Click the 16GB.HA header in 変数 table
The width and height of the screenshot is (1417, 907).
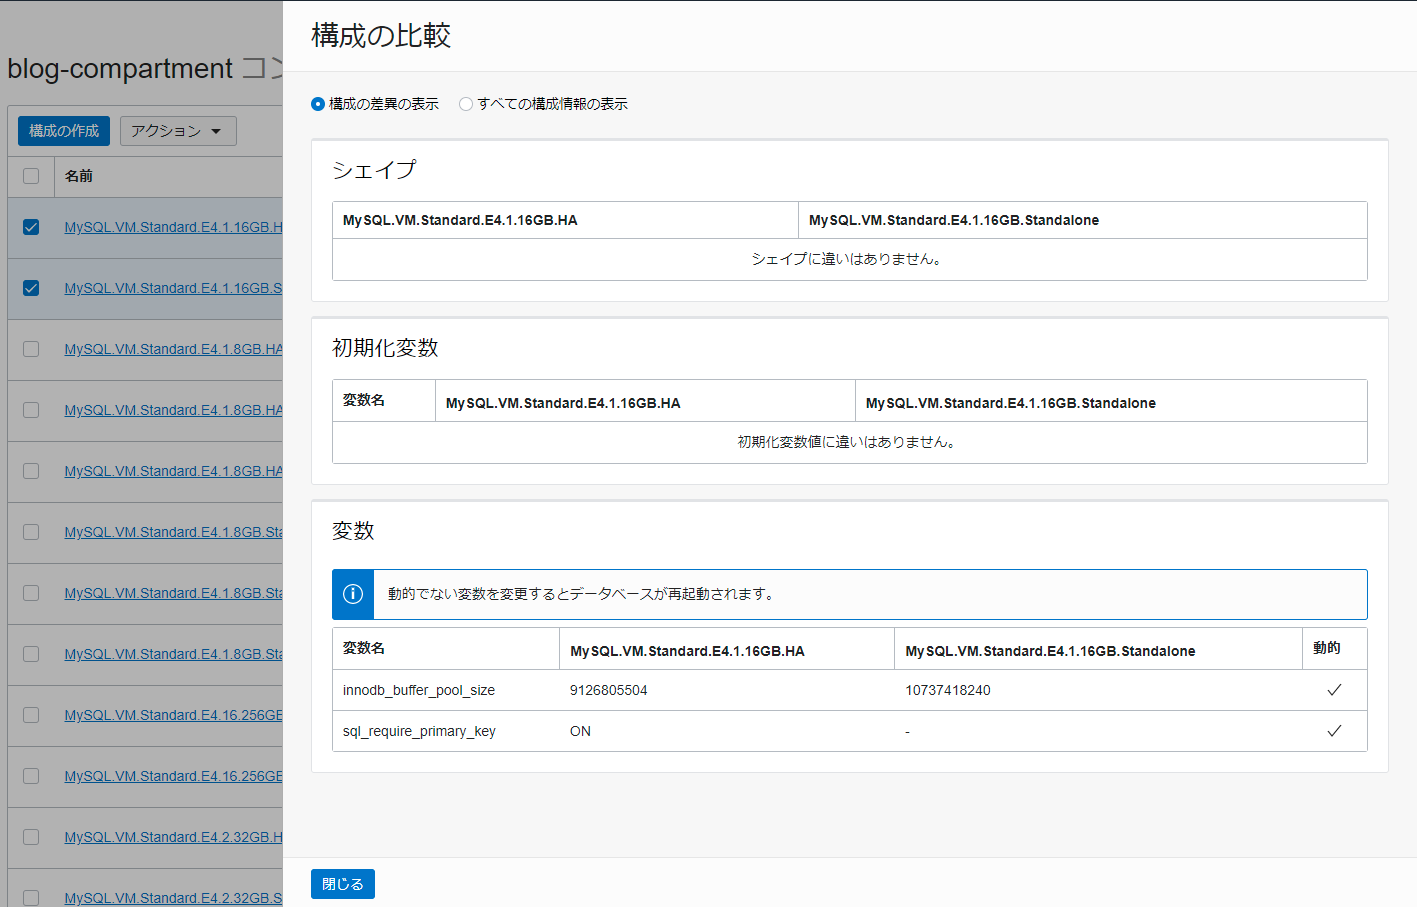coord(687,651)
